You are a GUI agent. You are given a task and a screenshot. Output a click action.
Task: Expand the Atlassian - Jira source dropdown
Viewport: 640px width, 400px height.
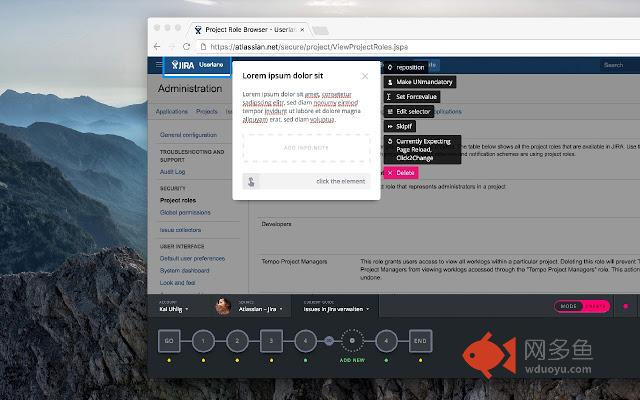point(260,309)
